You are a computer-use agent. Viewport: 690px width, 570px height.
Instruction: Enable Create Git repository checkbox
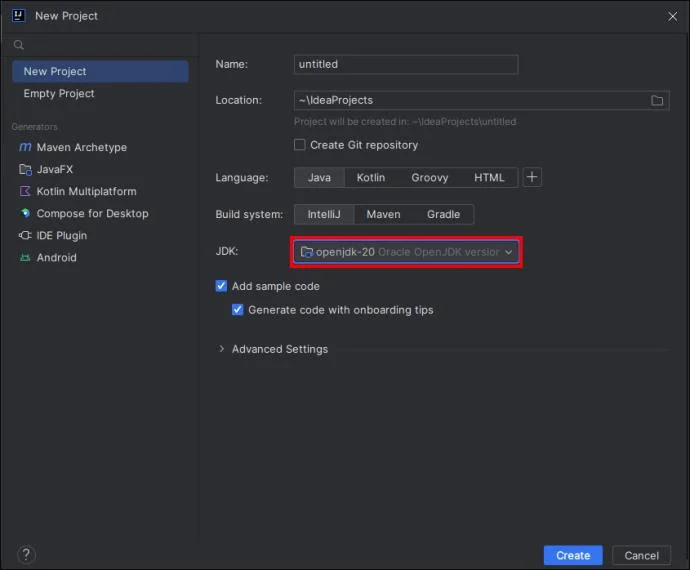[300, 145]
